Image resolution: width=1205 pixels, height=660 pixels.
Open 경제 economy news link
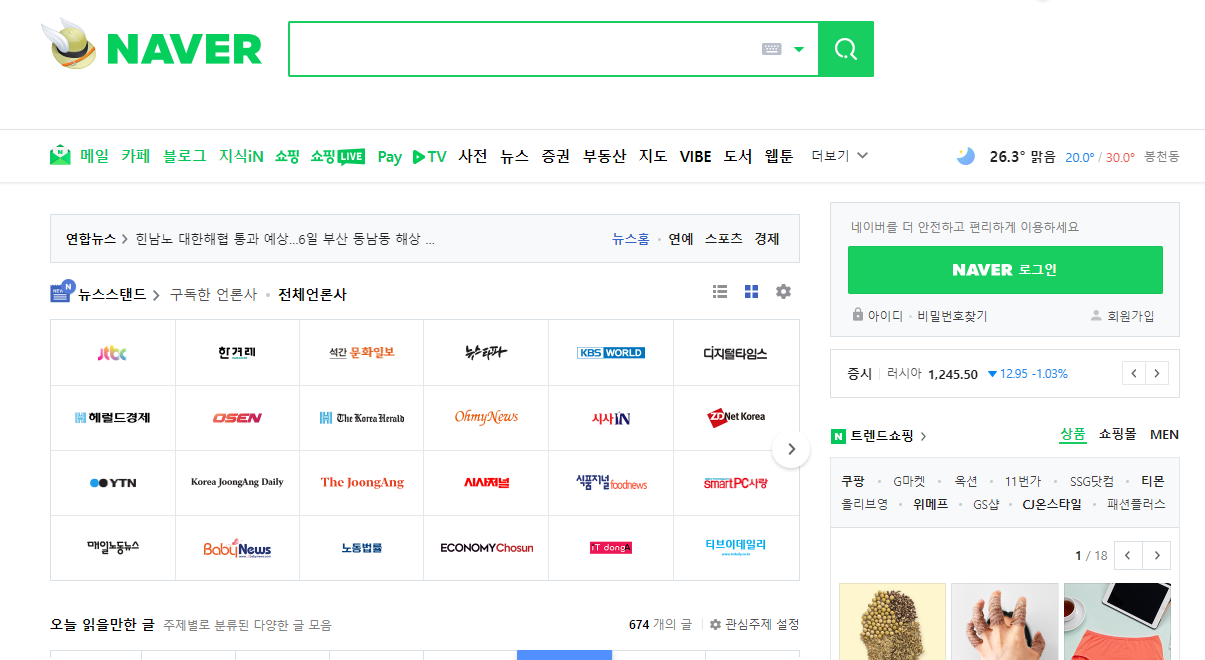[x=767, y=239]
